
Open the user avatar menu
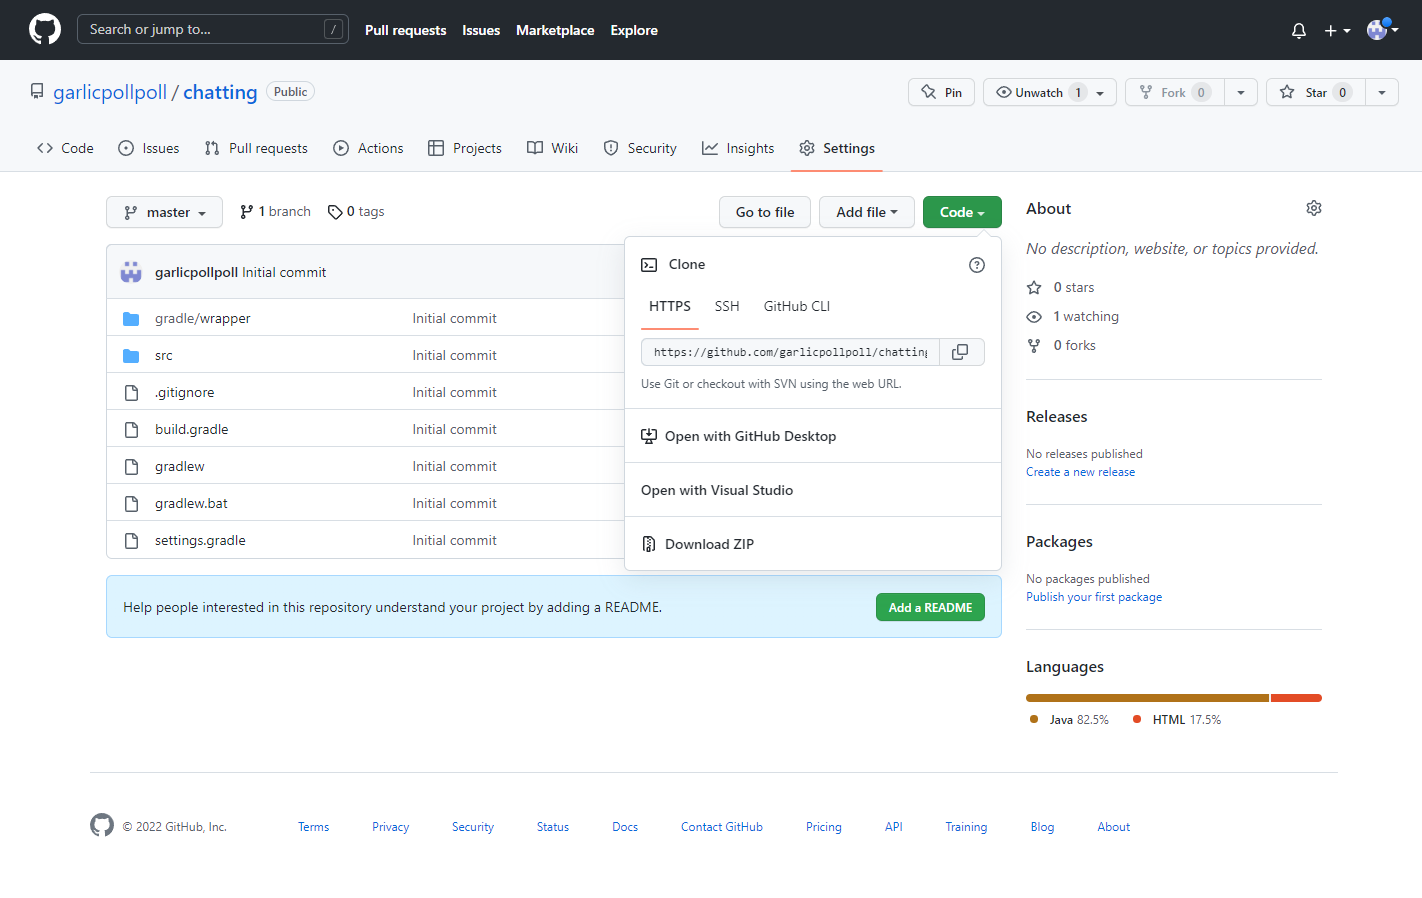point(1382,30)
